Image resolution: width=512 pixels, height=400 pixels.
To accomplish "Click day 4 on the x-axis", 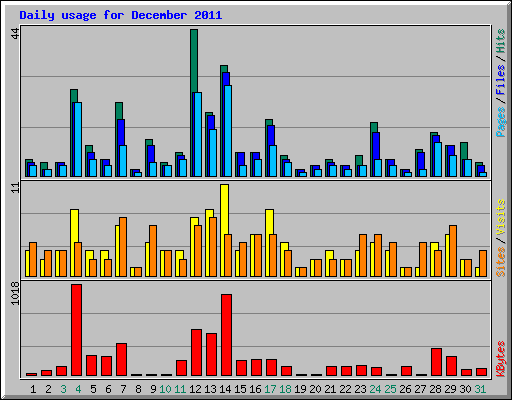I will (x=78, y=389).
